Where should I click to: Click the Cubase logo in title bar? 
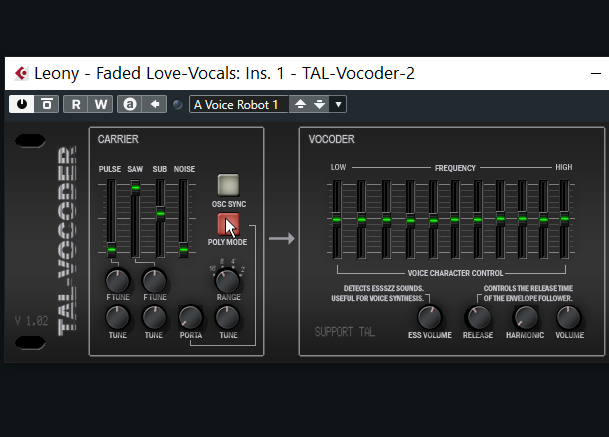22,73
